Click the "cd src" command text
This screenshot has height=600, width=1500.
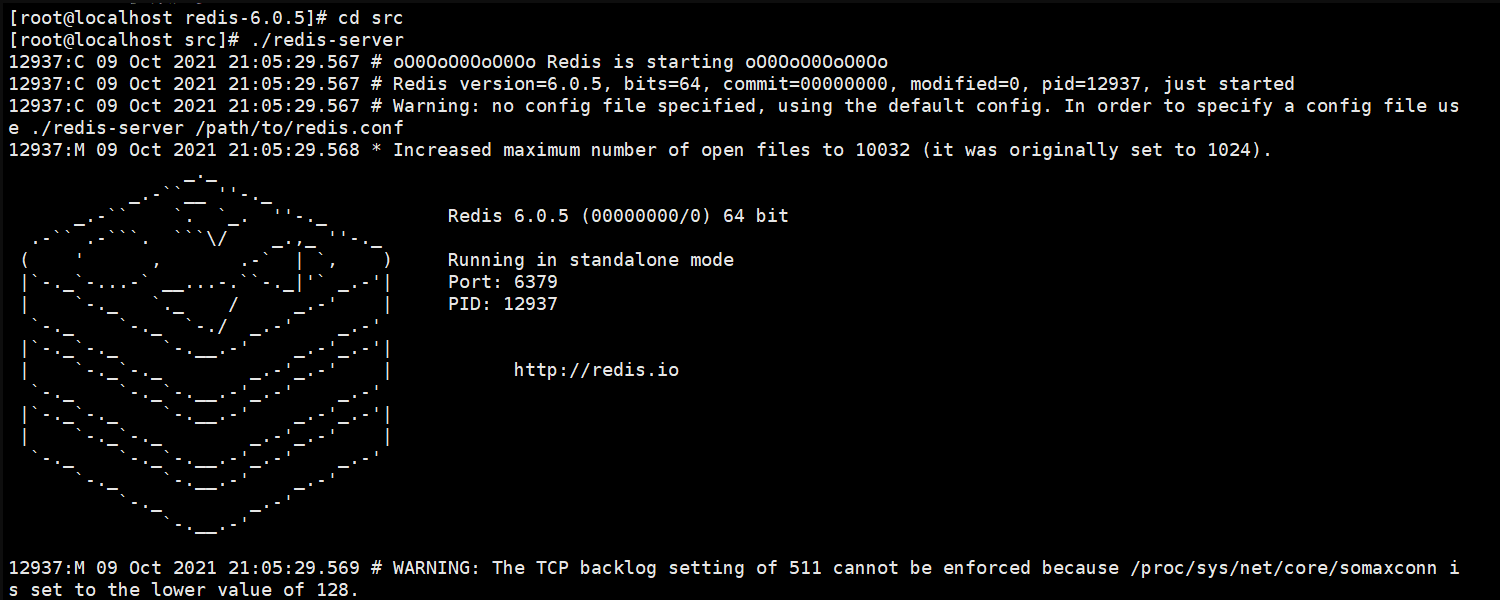coord(370,18)
